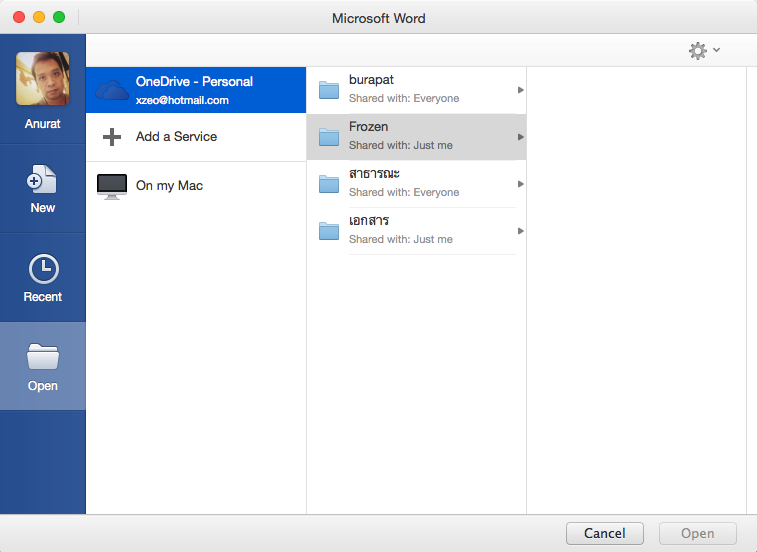Click the Cancel button
This screenshot has width=757, height=552.
pyautogui.click(x=604, y=533)
